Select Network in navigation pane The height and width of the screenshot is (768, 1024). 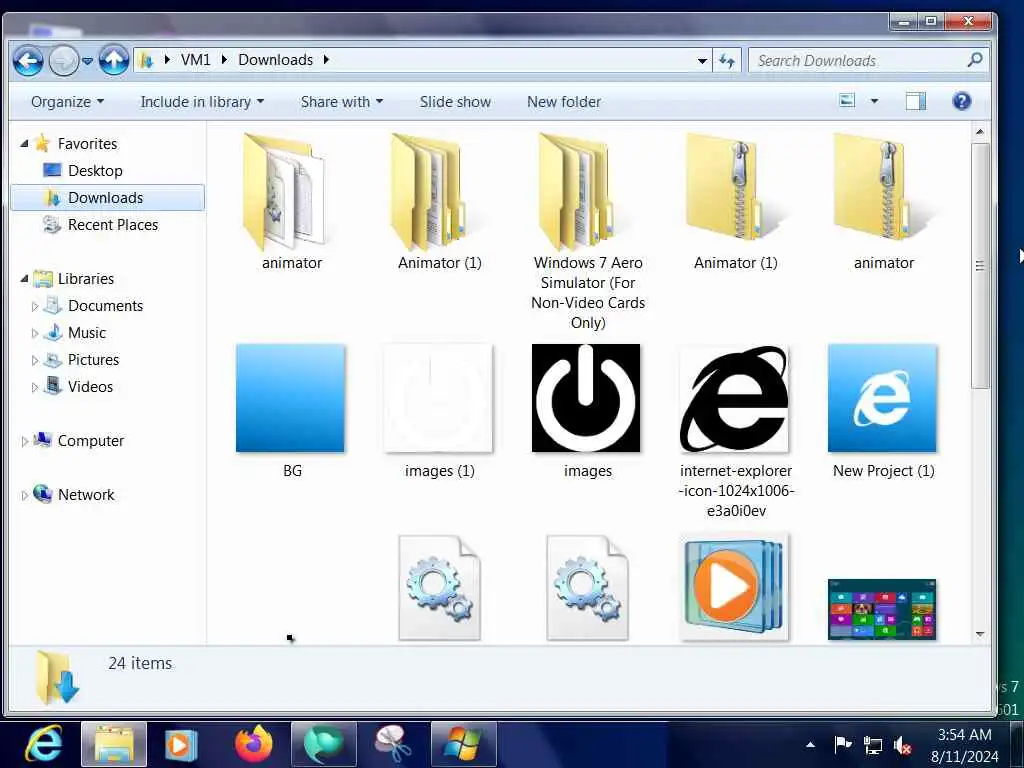(x=86, y=496)
